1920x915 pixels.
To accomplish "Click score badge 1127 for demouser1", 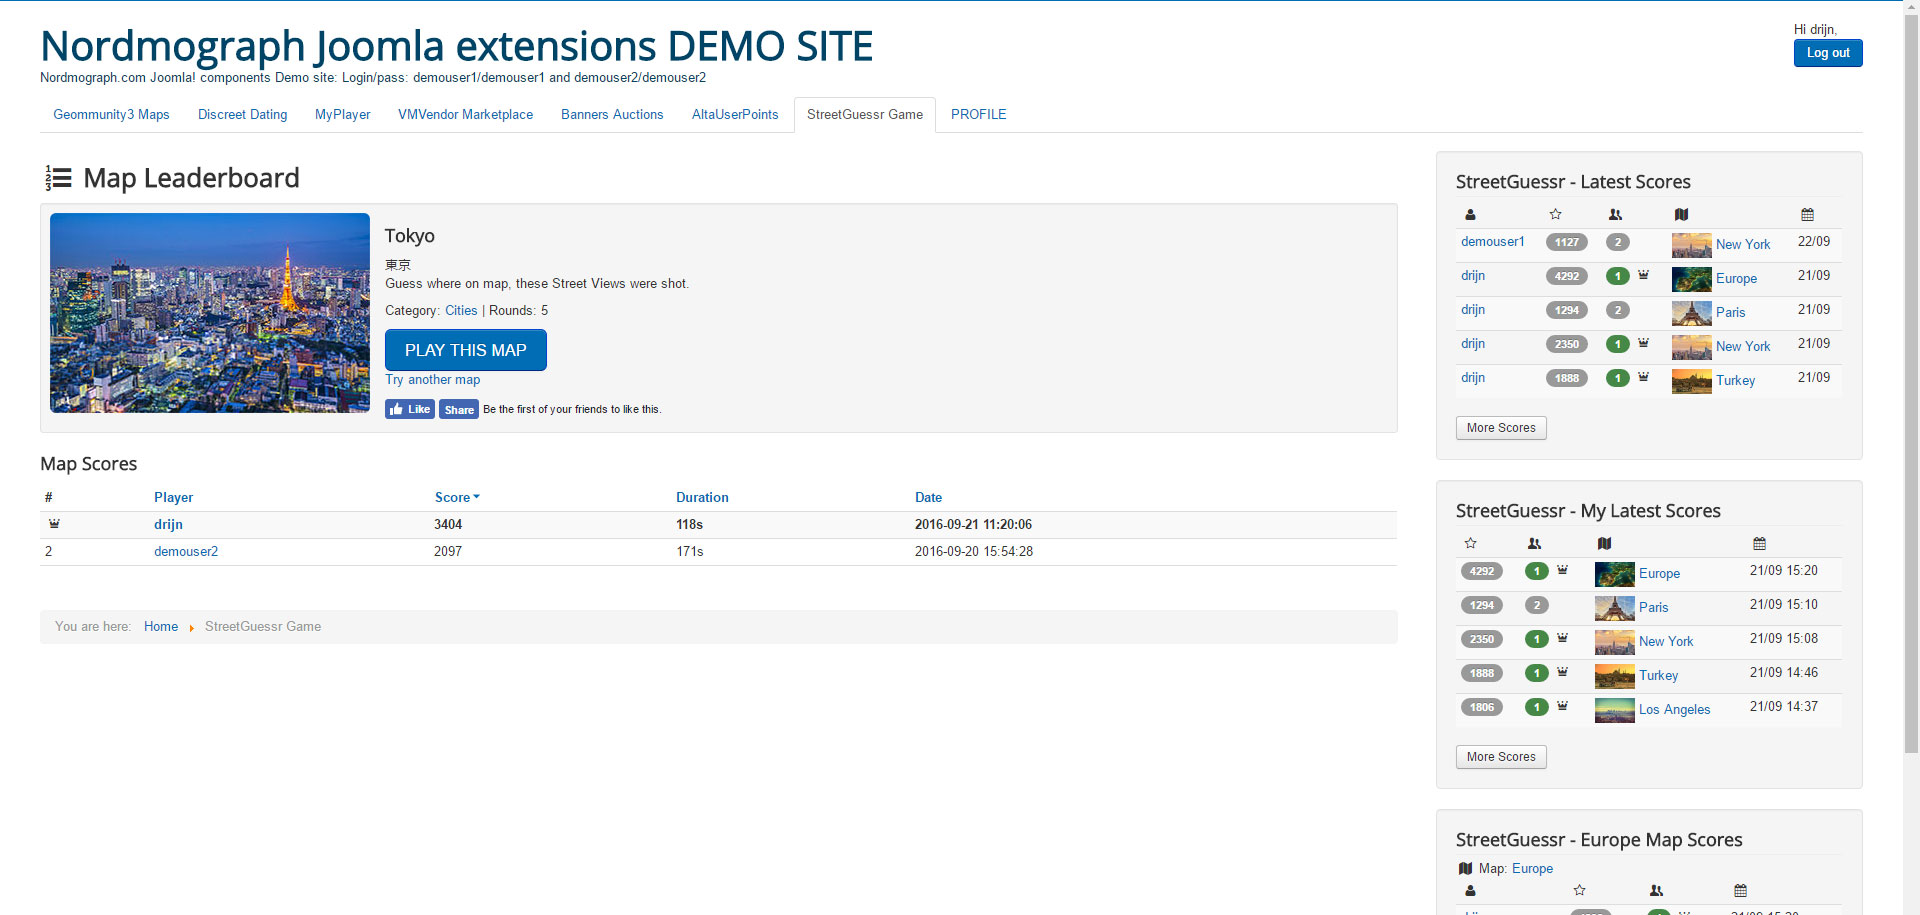I will coord(1566,242).
